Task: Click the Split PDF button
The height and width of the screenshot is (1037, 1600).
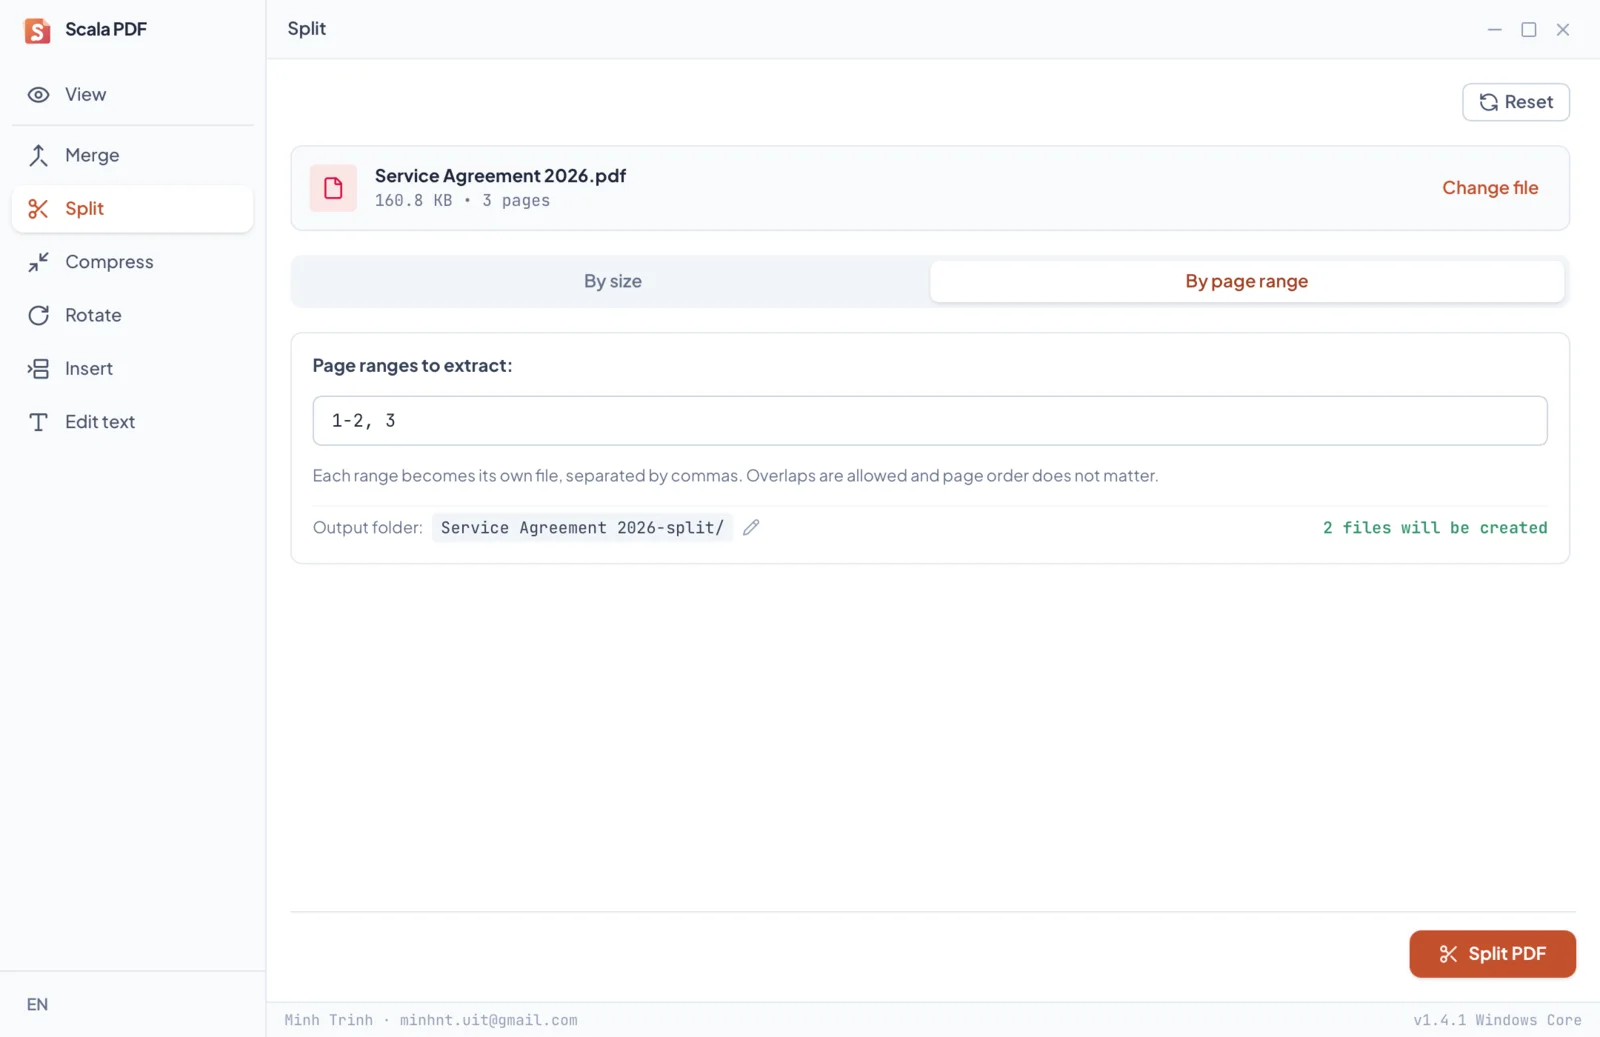Action: click(1492, 954)
